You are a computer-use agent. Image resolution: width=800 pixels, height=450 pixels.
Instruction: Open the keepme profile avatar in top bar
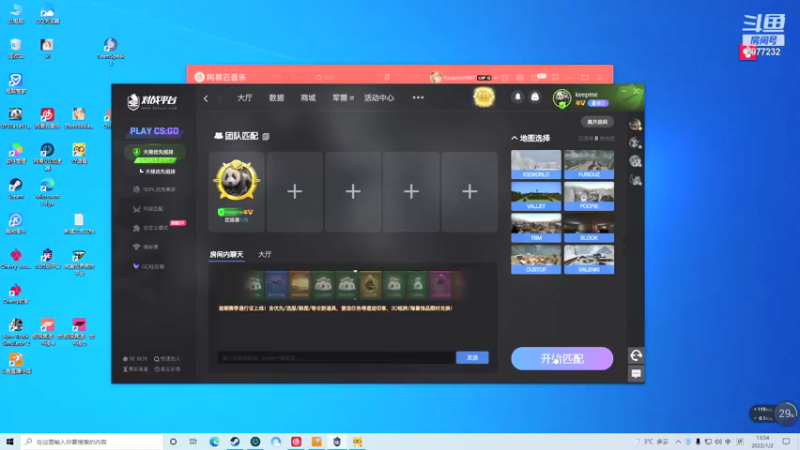point(562,98)
